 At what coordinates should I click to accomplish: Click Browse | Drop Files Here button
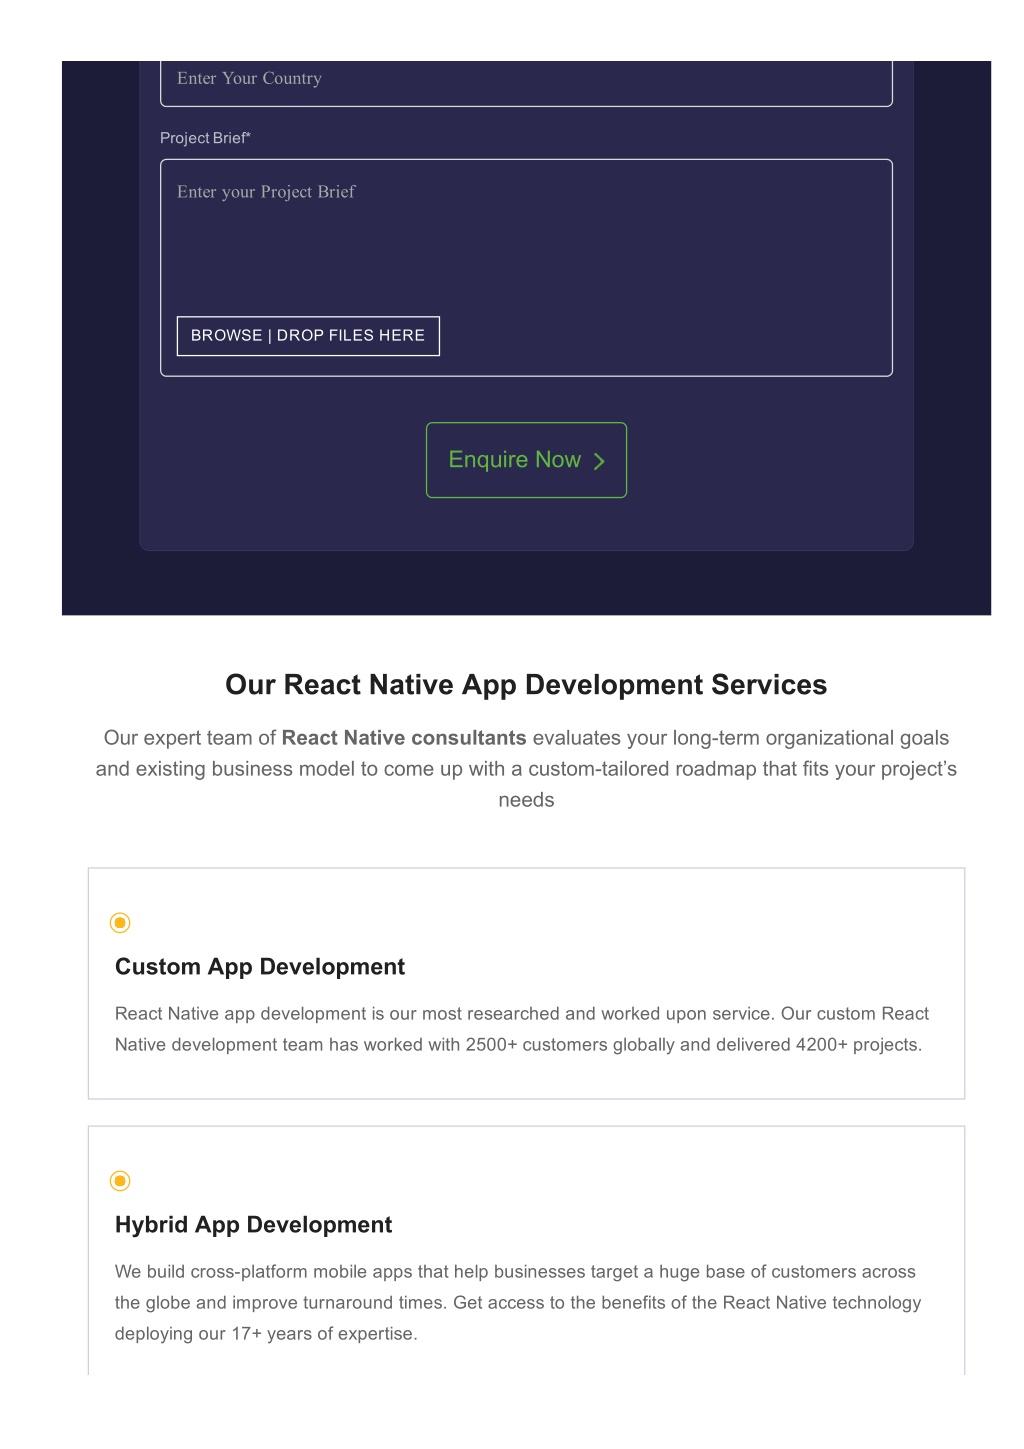pos(308,336)
